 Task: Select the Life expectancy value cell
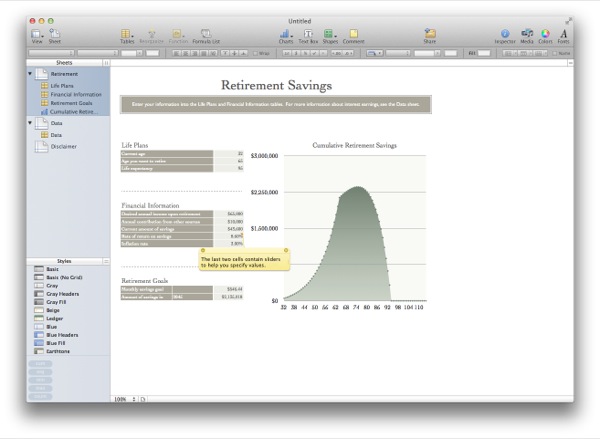tap(228, 168)
